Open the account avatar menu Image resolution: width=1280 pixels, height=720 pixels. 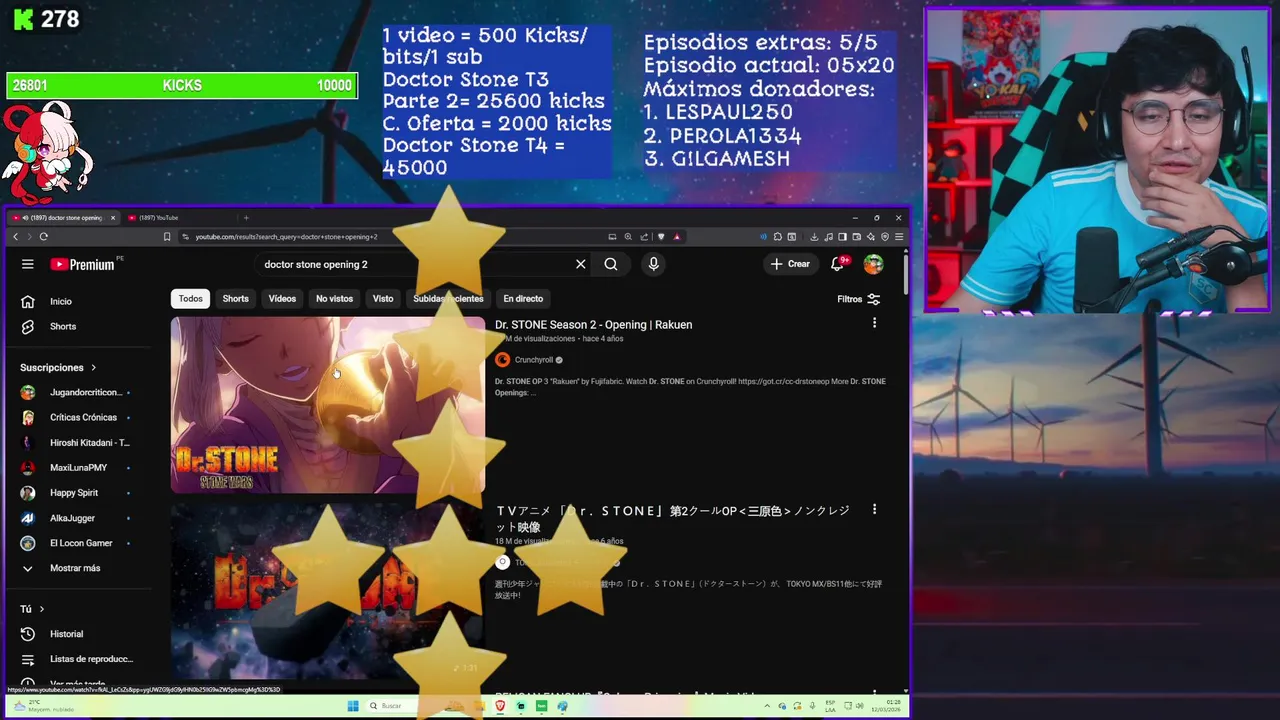(873, 264)
